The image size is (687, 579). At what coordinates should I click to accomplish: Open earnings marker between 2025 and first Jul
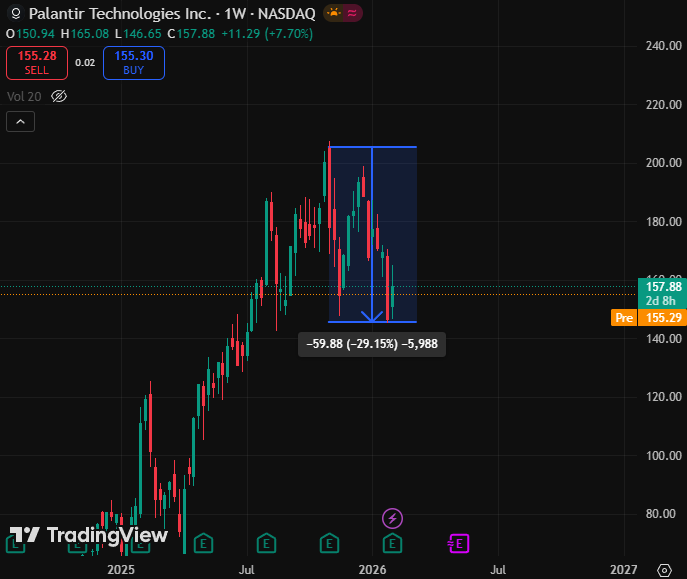pyautogui.click(x=203, y=544)
